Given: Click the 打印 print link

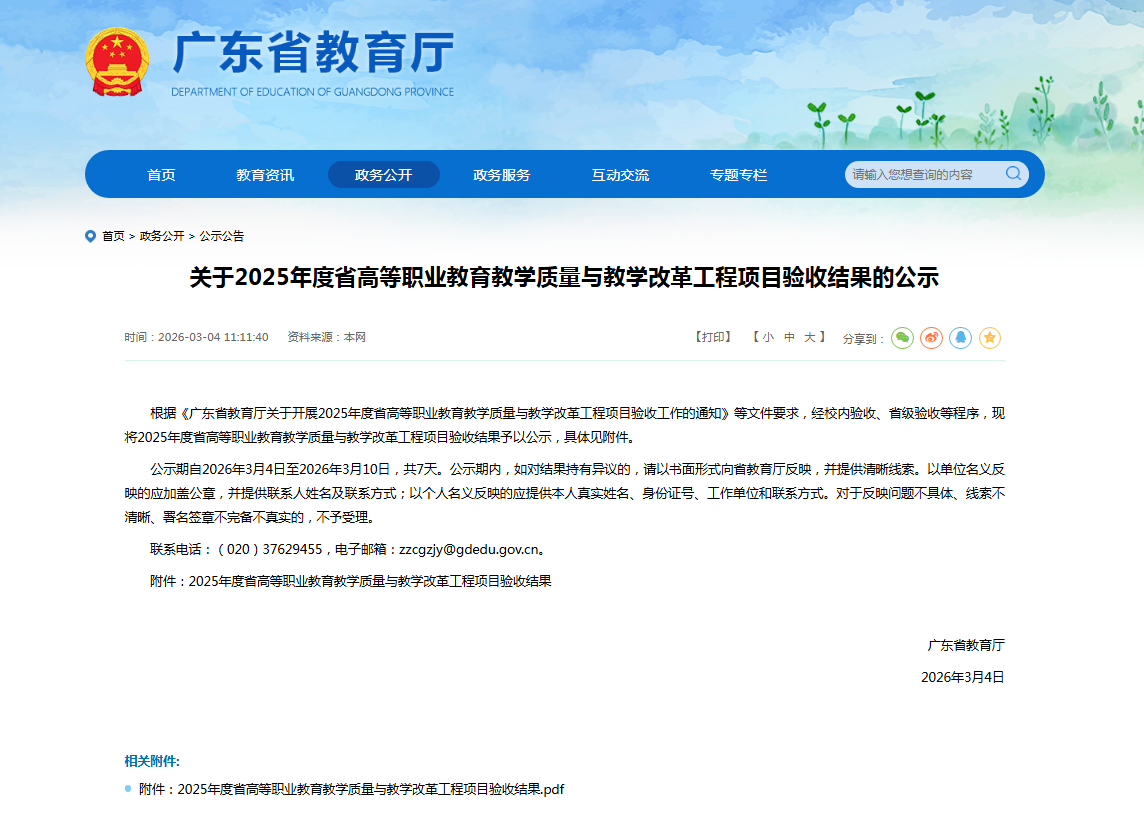Looking at the screenshot, I should [713, 337].
